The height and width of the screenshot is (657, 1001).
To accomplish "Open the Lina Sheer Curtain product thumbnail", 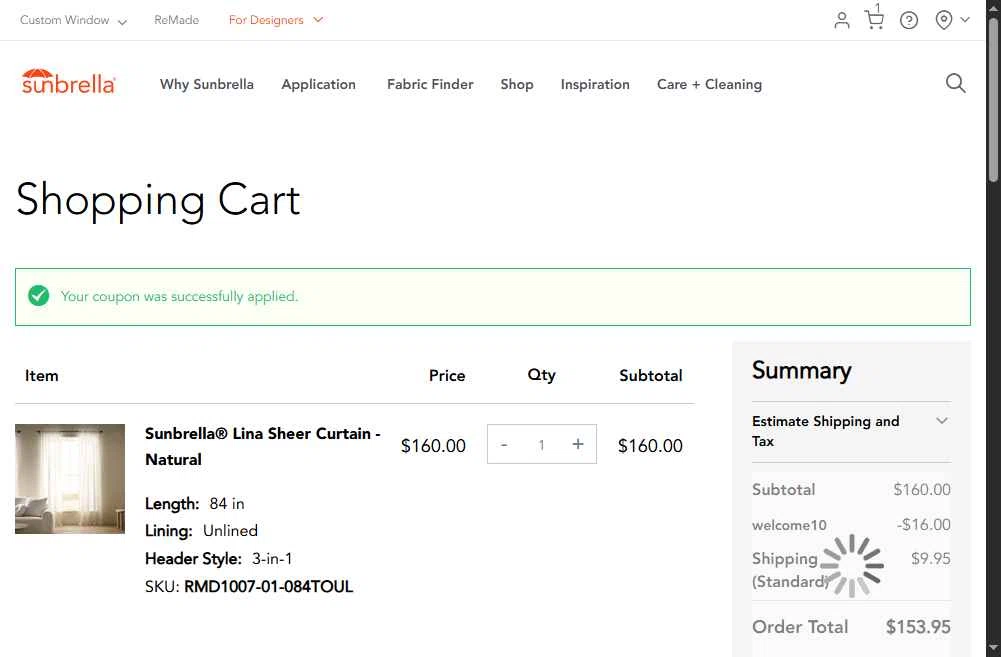I will [x=70, y=479].
